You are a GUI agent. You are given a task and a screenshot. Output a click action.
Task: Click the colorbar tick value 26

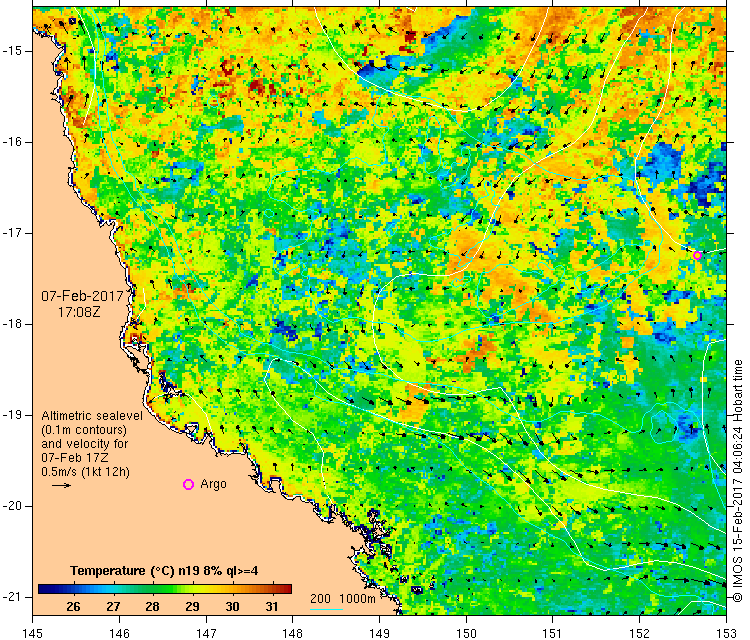coord(73,607)
